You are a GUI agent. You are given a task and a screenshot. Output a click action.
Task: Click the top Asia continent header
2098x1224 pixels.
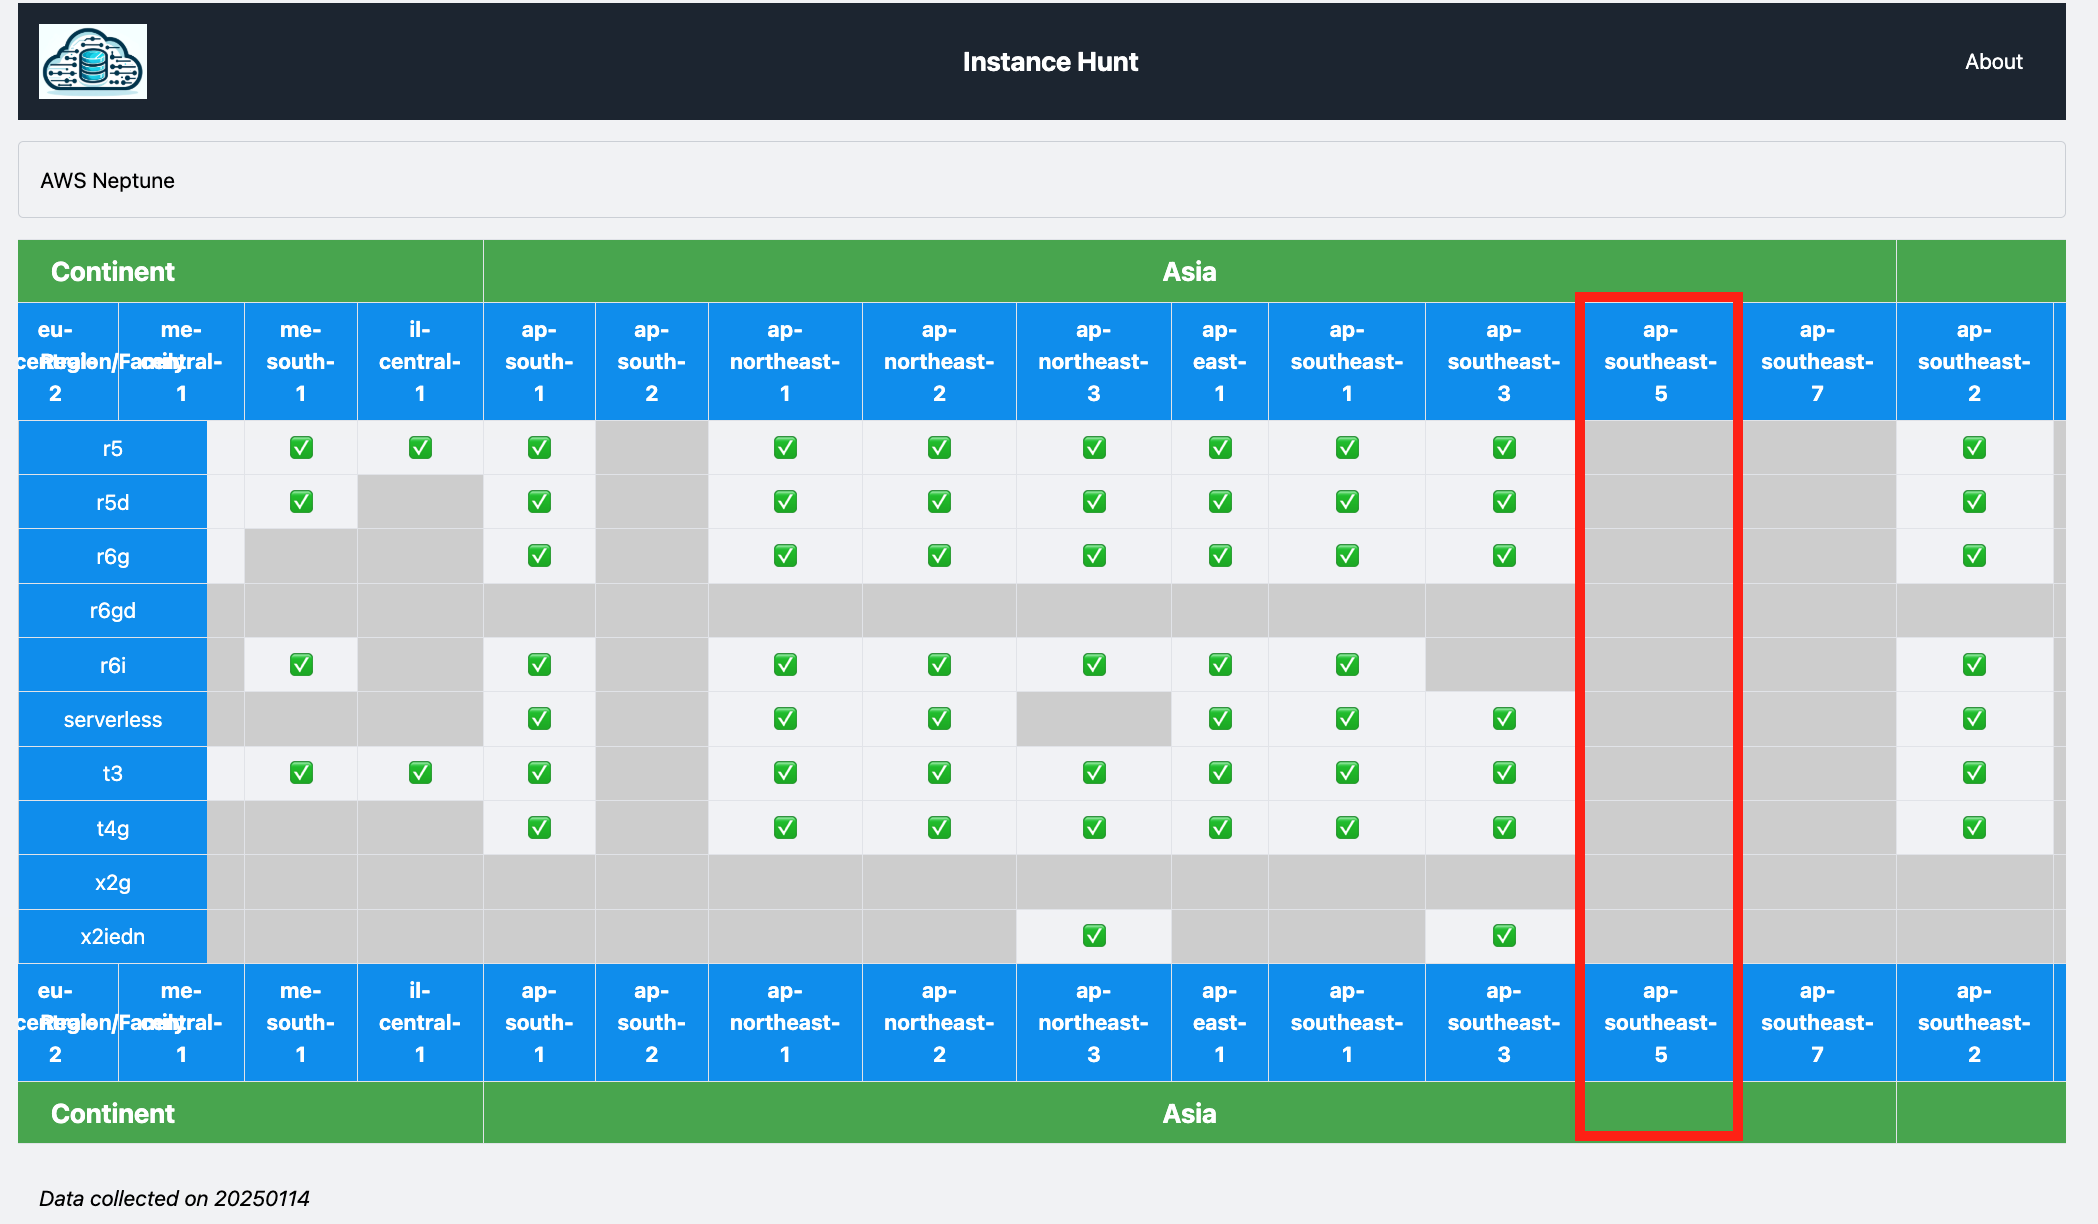[x=1190, y=271]
